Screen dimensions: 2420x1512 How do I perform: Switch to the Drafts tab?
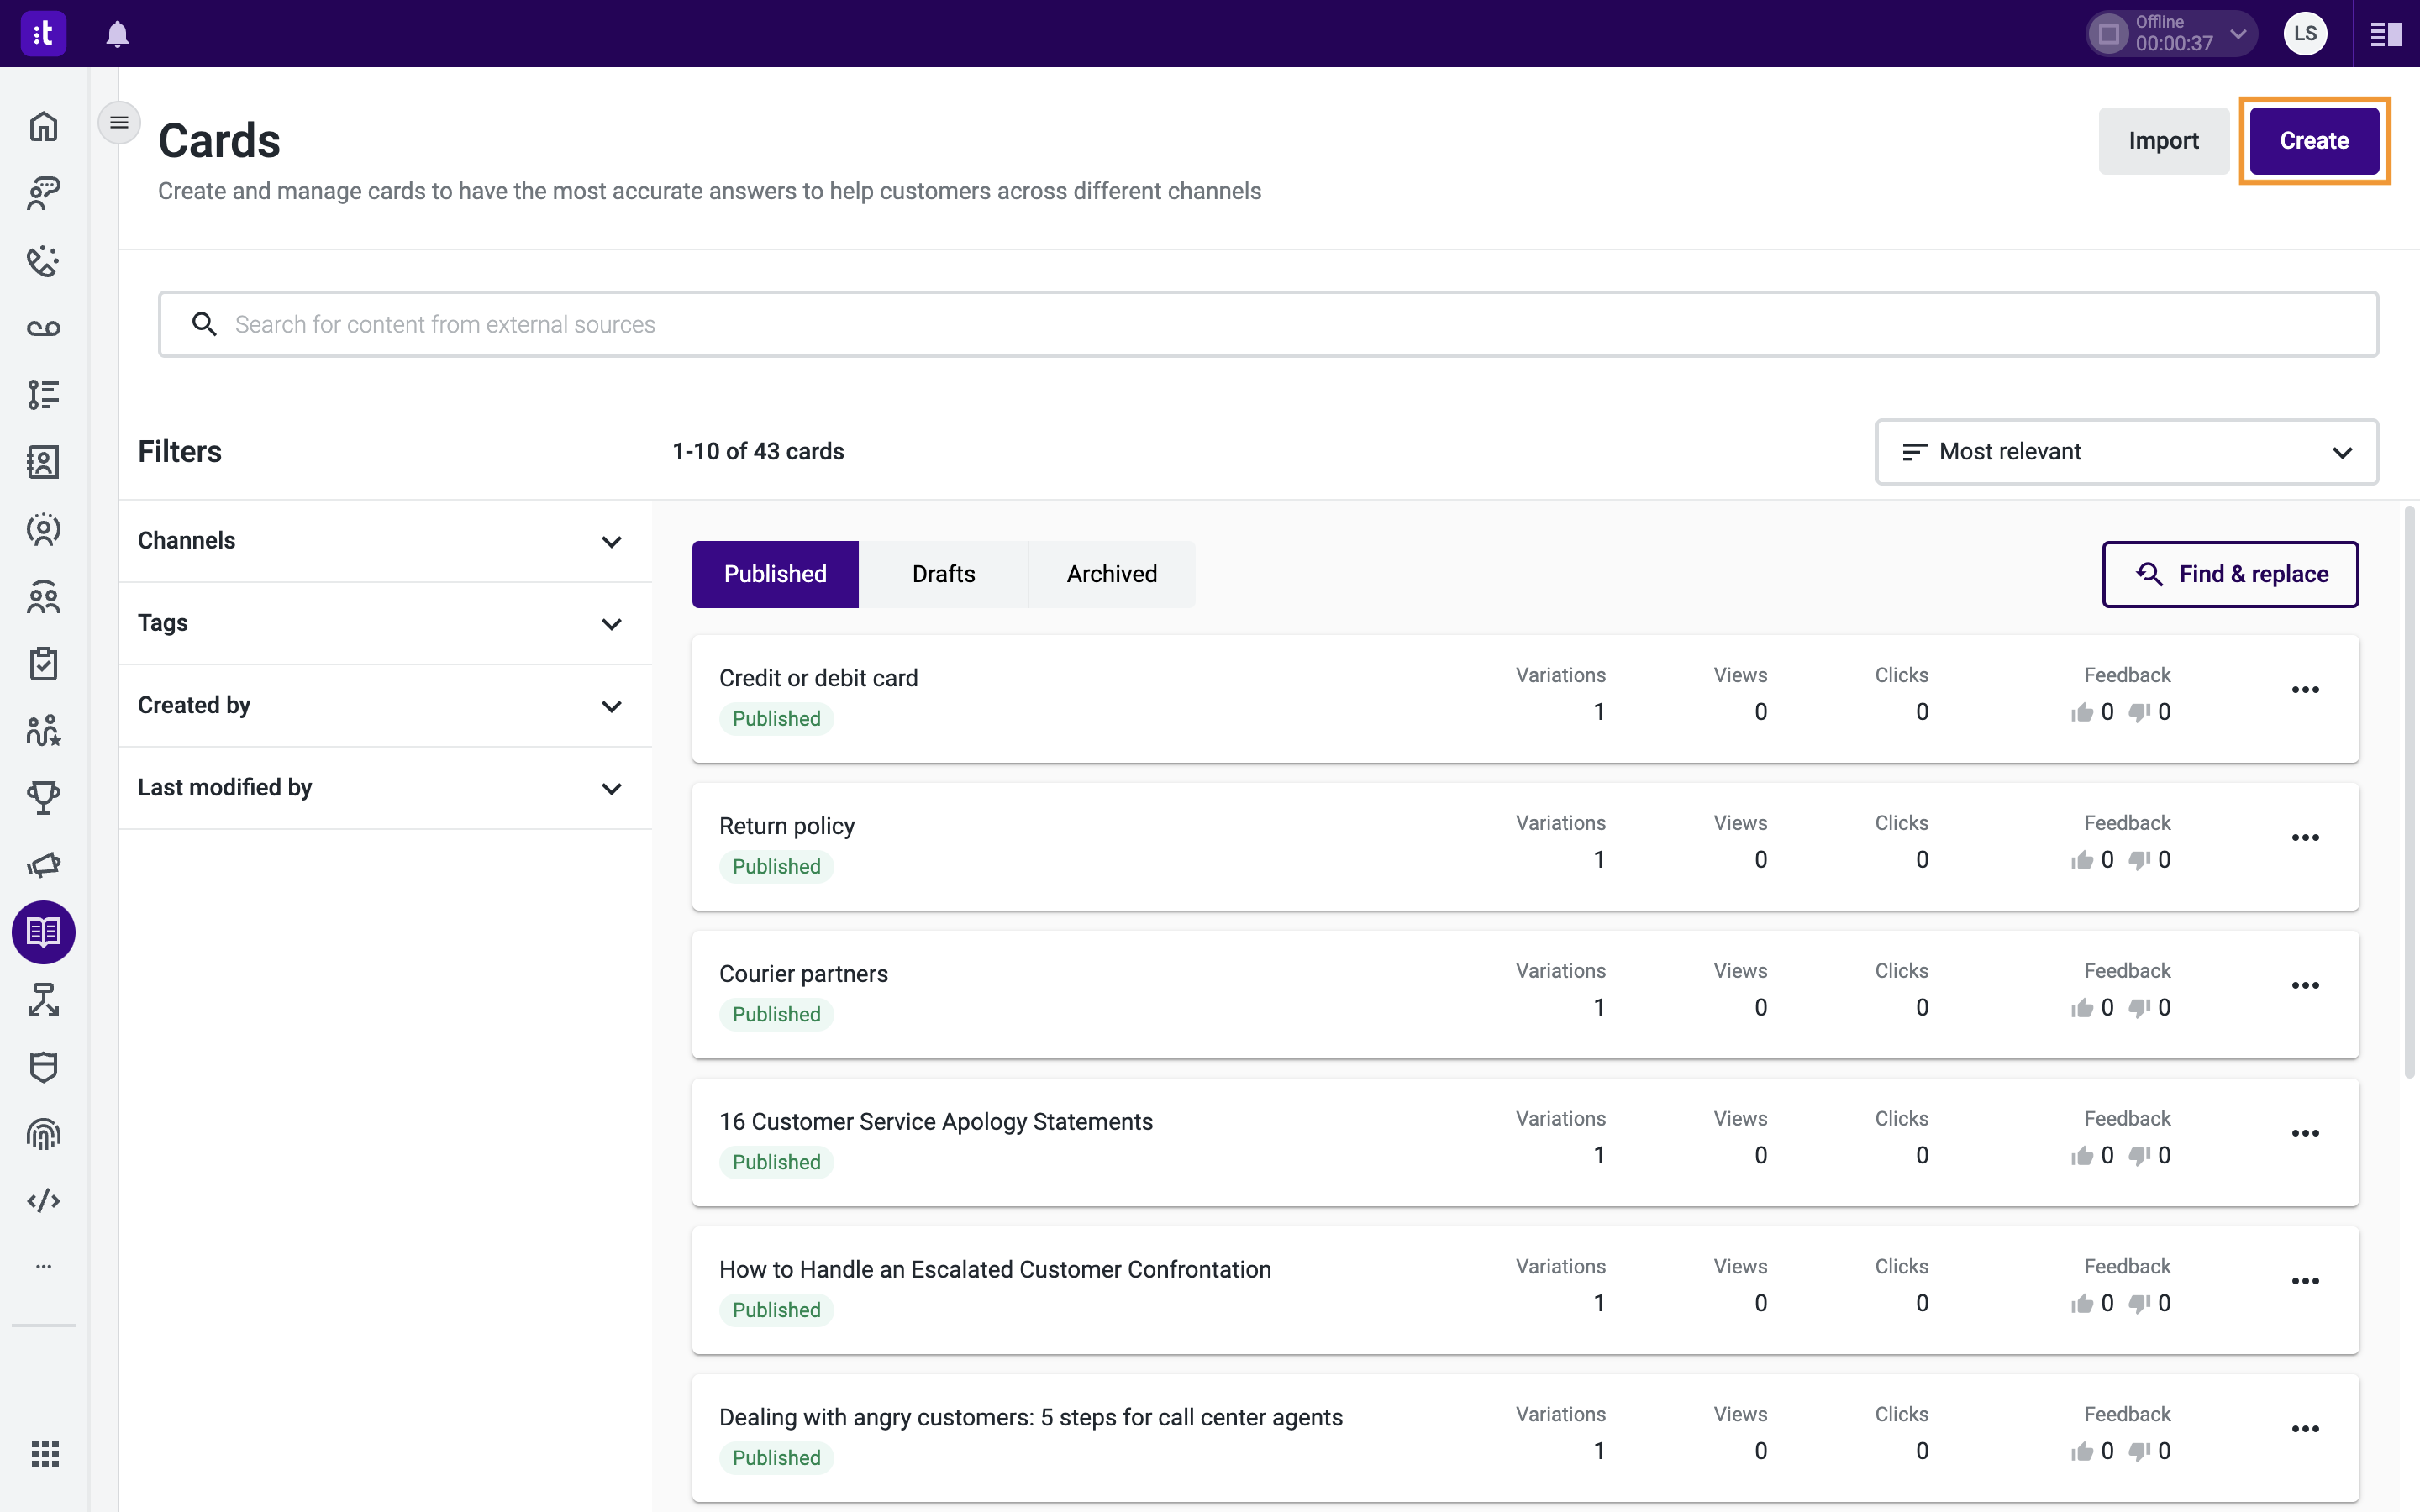point(943,574)
